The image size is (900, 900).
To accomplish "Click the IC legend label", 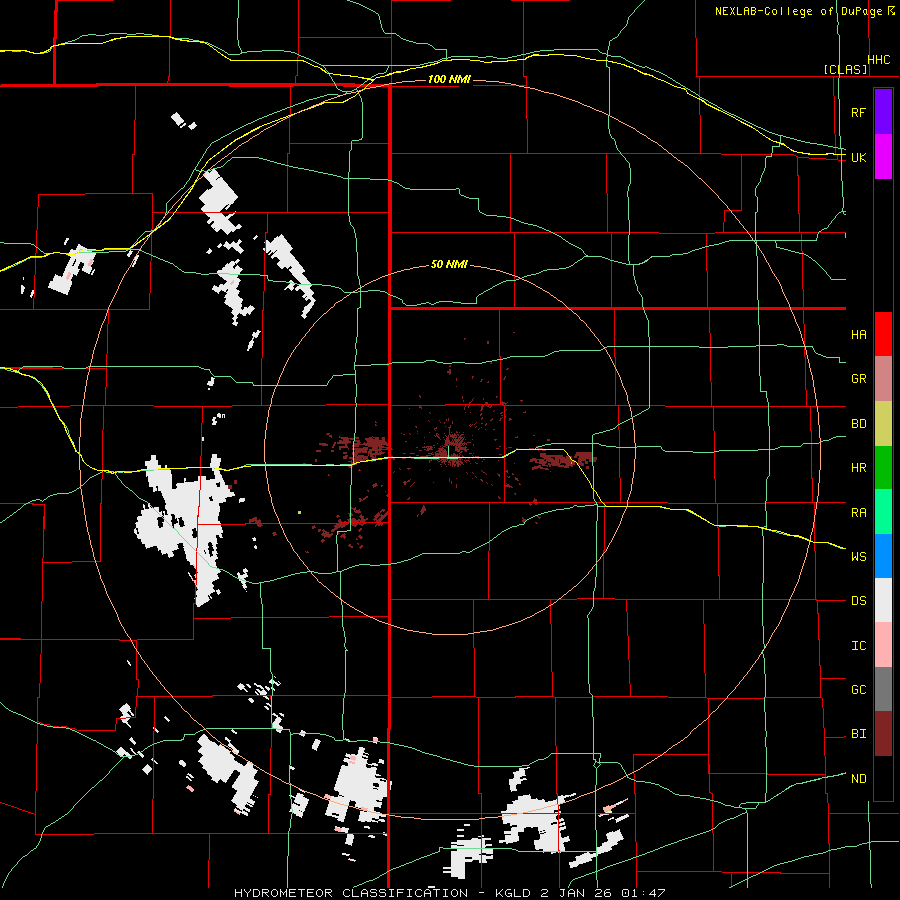I will pyautogui.click(x=859, y=645).
